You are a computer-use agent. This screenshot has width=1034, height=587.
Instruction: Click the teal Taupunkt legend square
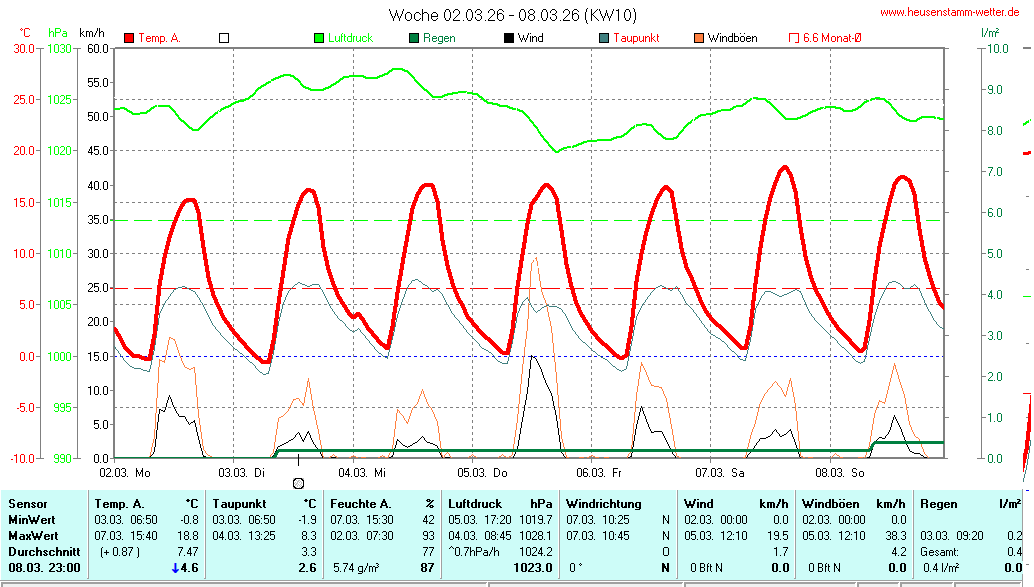tap(604, 38)
